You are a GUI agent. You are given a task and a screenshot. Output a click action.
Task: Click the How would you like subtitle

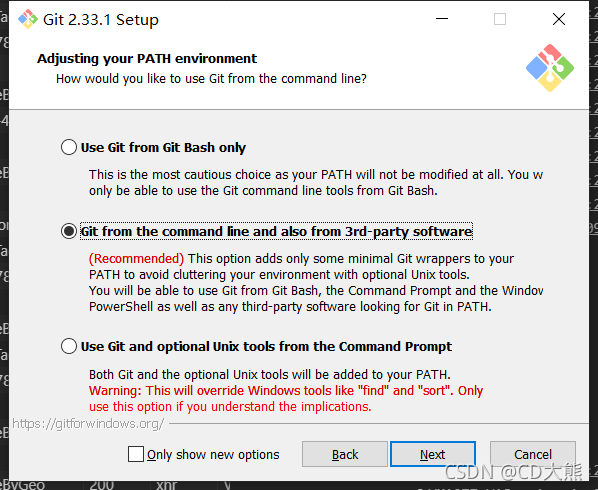[x=211, y=79]
